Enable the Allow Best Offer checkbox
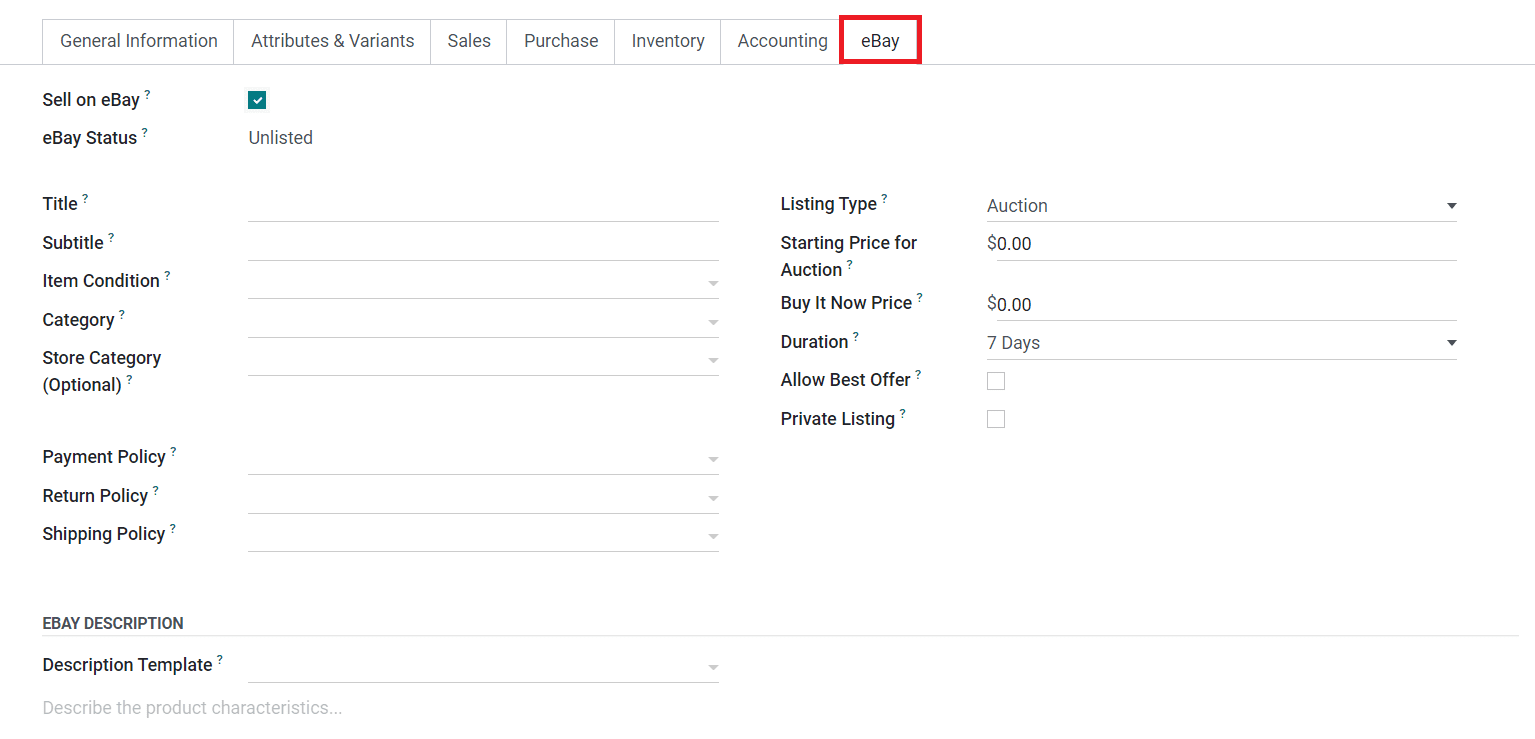The height and width of the screenshot is (739, 1535). pos(996,381)
